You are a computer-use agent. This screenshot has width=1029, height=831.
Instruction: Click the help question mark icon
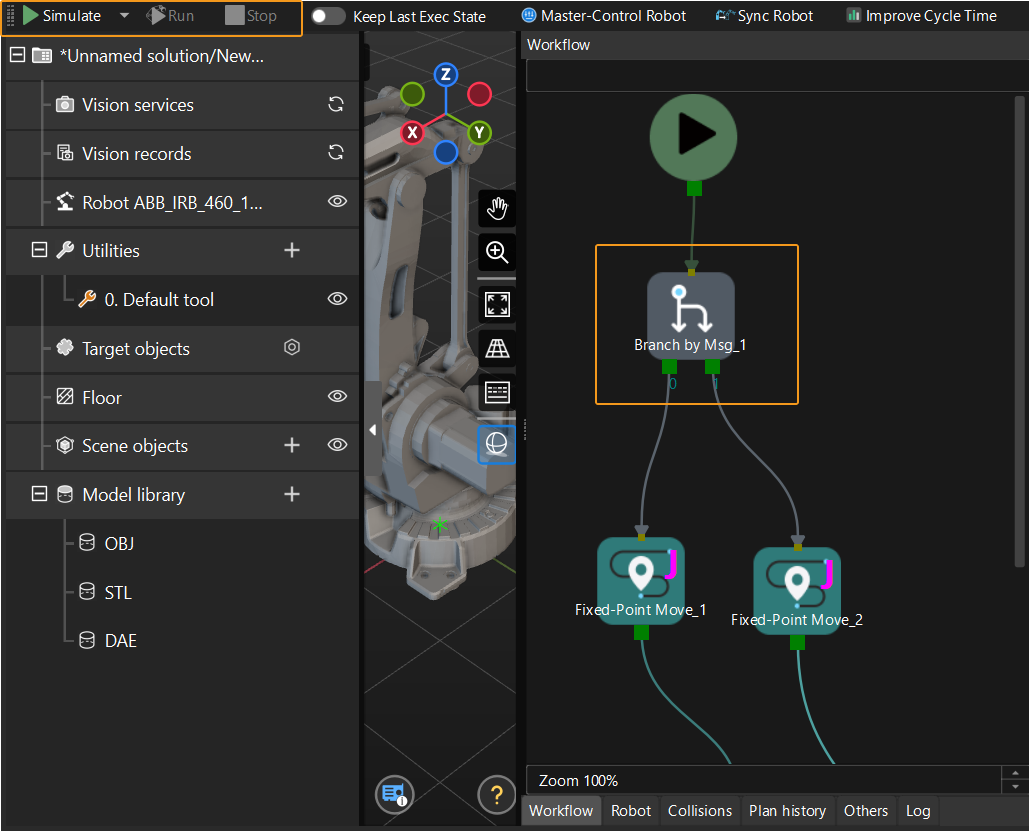496,795
